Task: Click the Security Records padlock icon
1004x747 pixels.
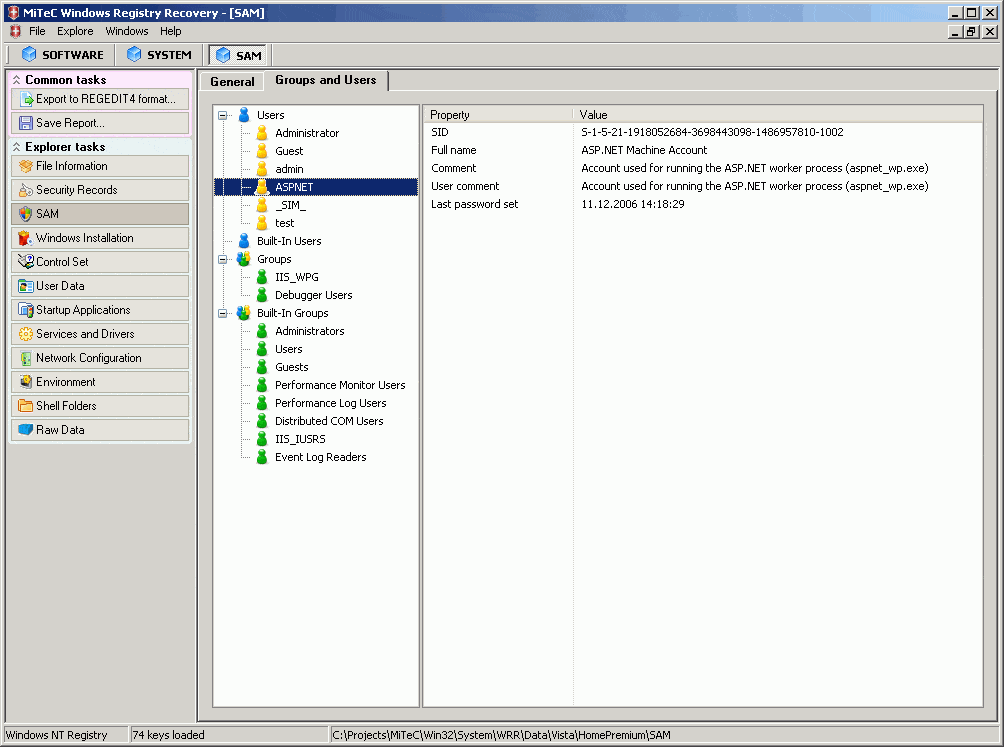Action: click(26, 190)
